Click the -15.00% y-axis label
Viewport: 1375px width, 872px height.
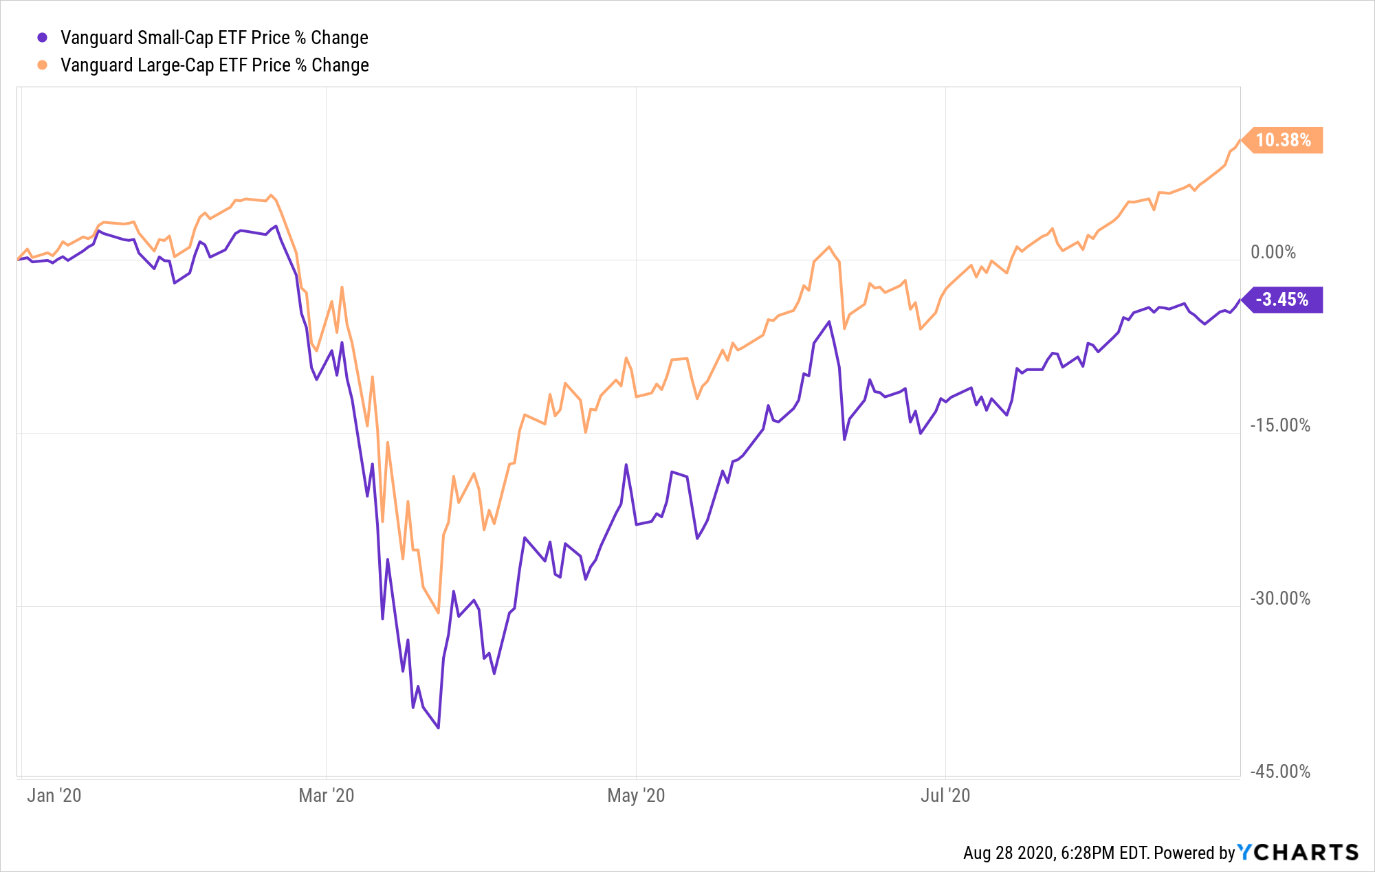(x=1280, y=425)
